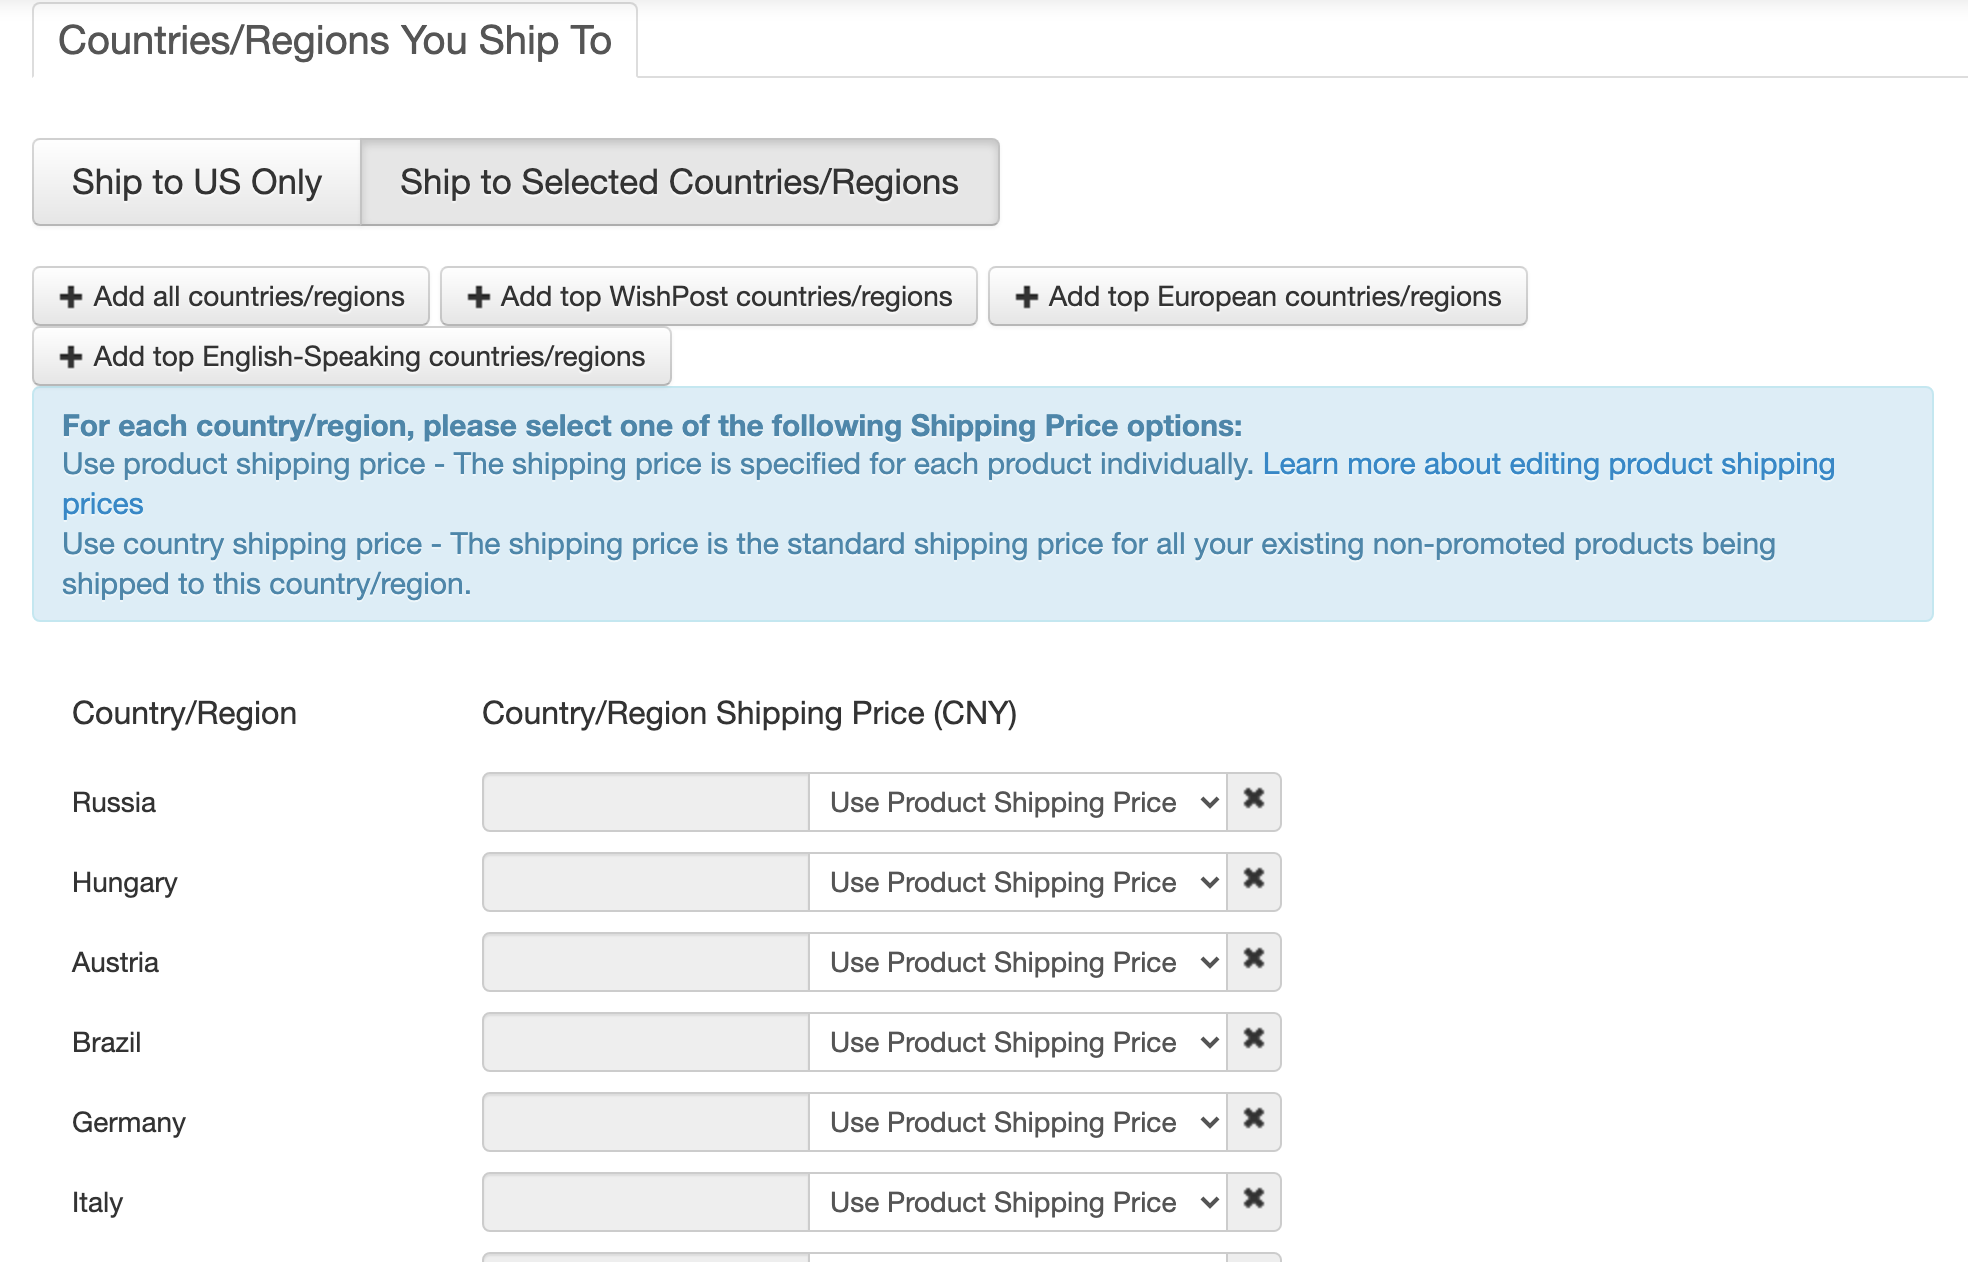Open Italy's shipping price type selector

[x=1017, y=1202]
